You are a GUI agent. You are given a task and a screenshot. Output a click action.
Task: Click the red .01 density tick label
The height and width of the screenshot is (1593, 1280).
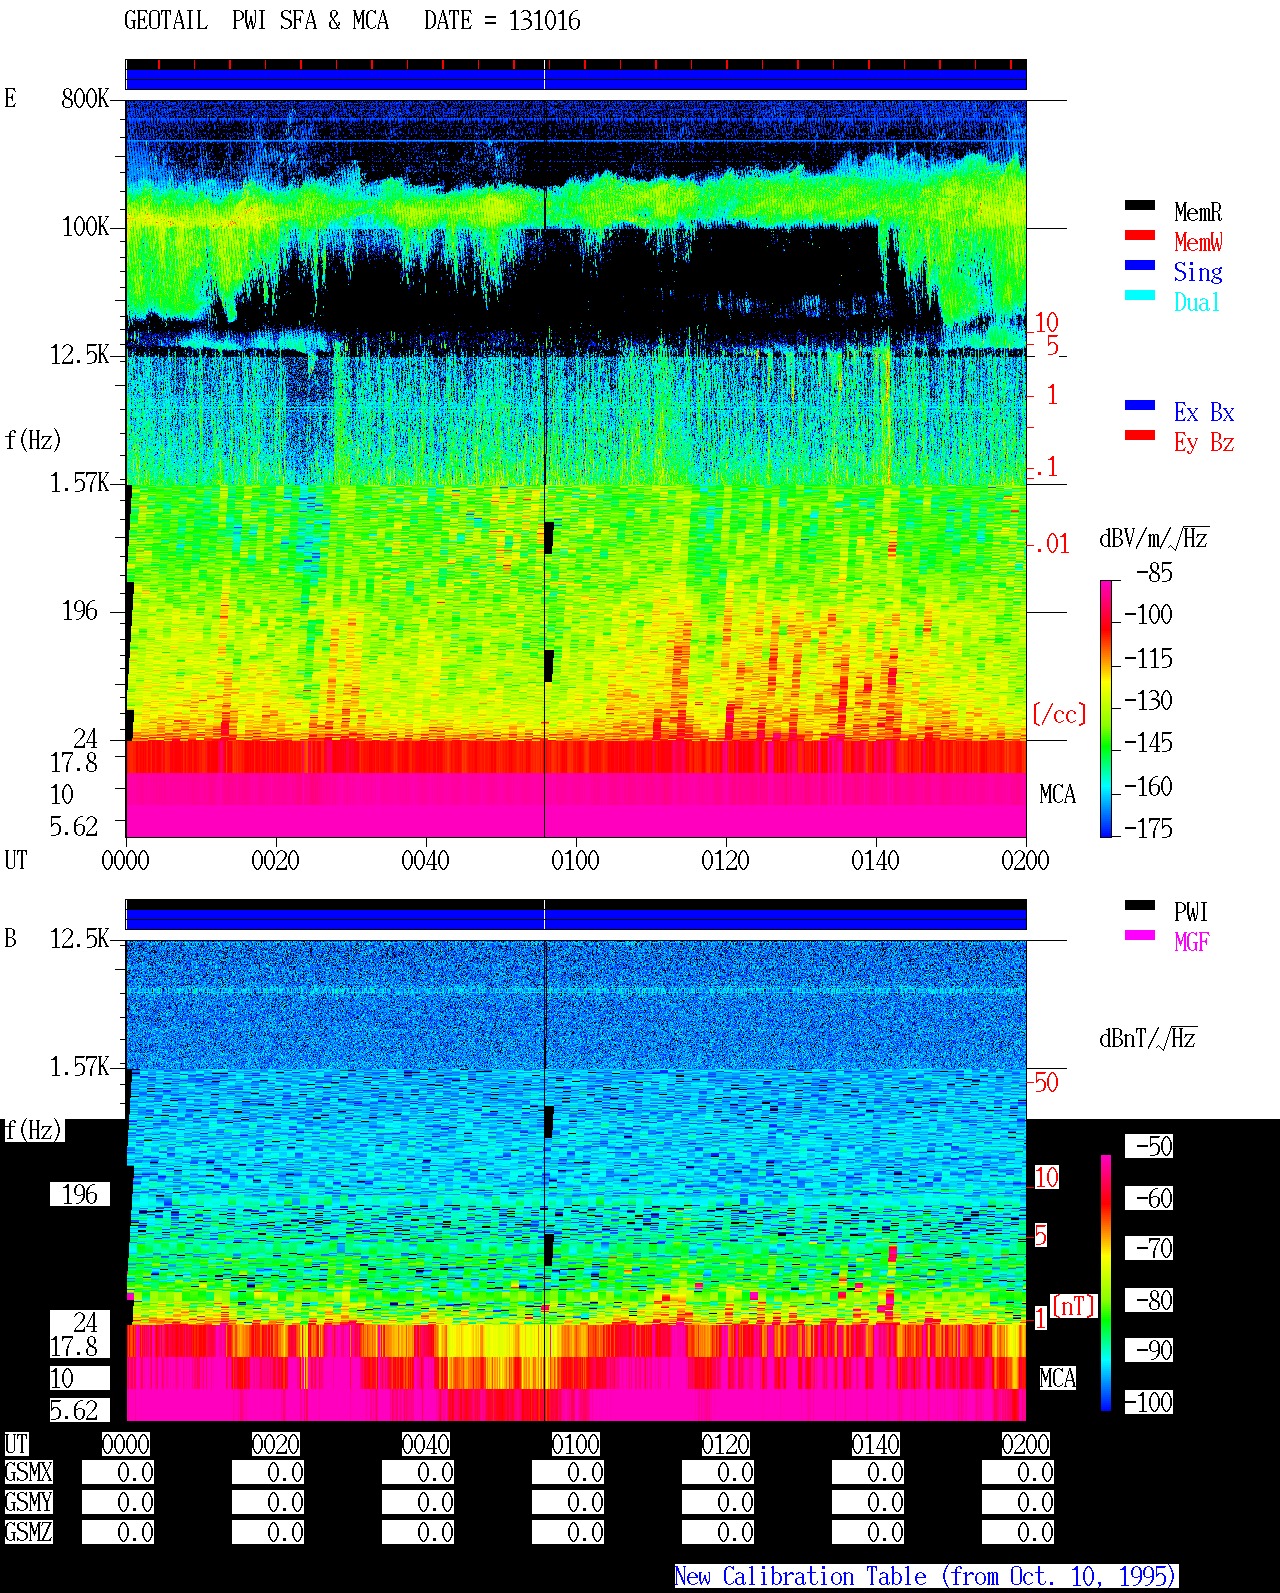coord(1051,545)
